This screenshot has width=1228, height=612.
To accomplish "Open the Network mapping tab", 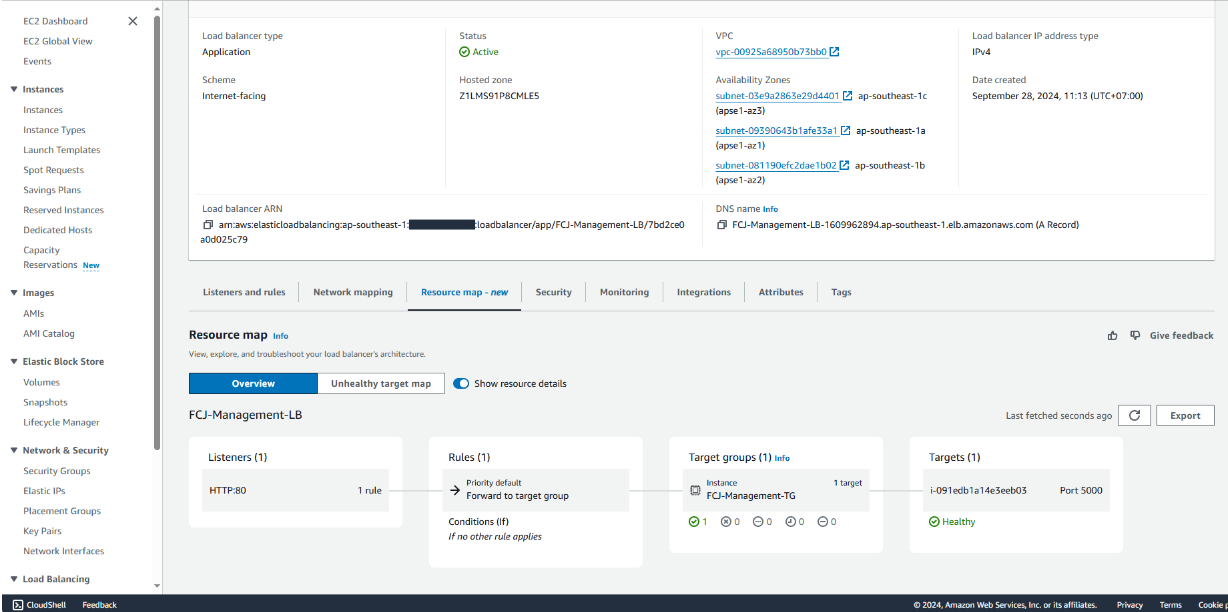I will 353,292.
